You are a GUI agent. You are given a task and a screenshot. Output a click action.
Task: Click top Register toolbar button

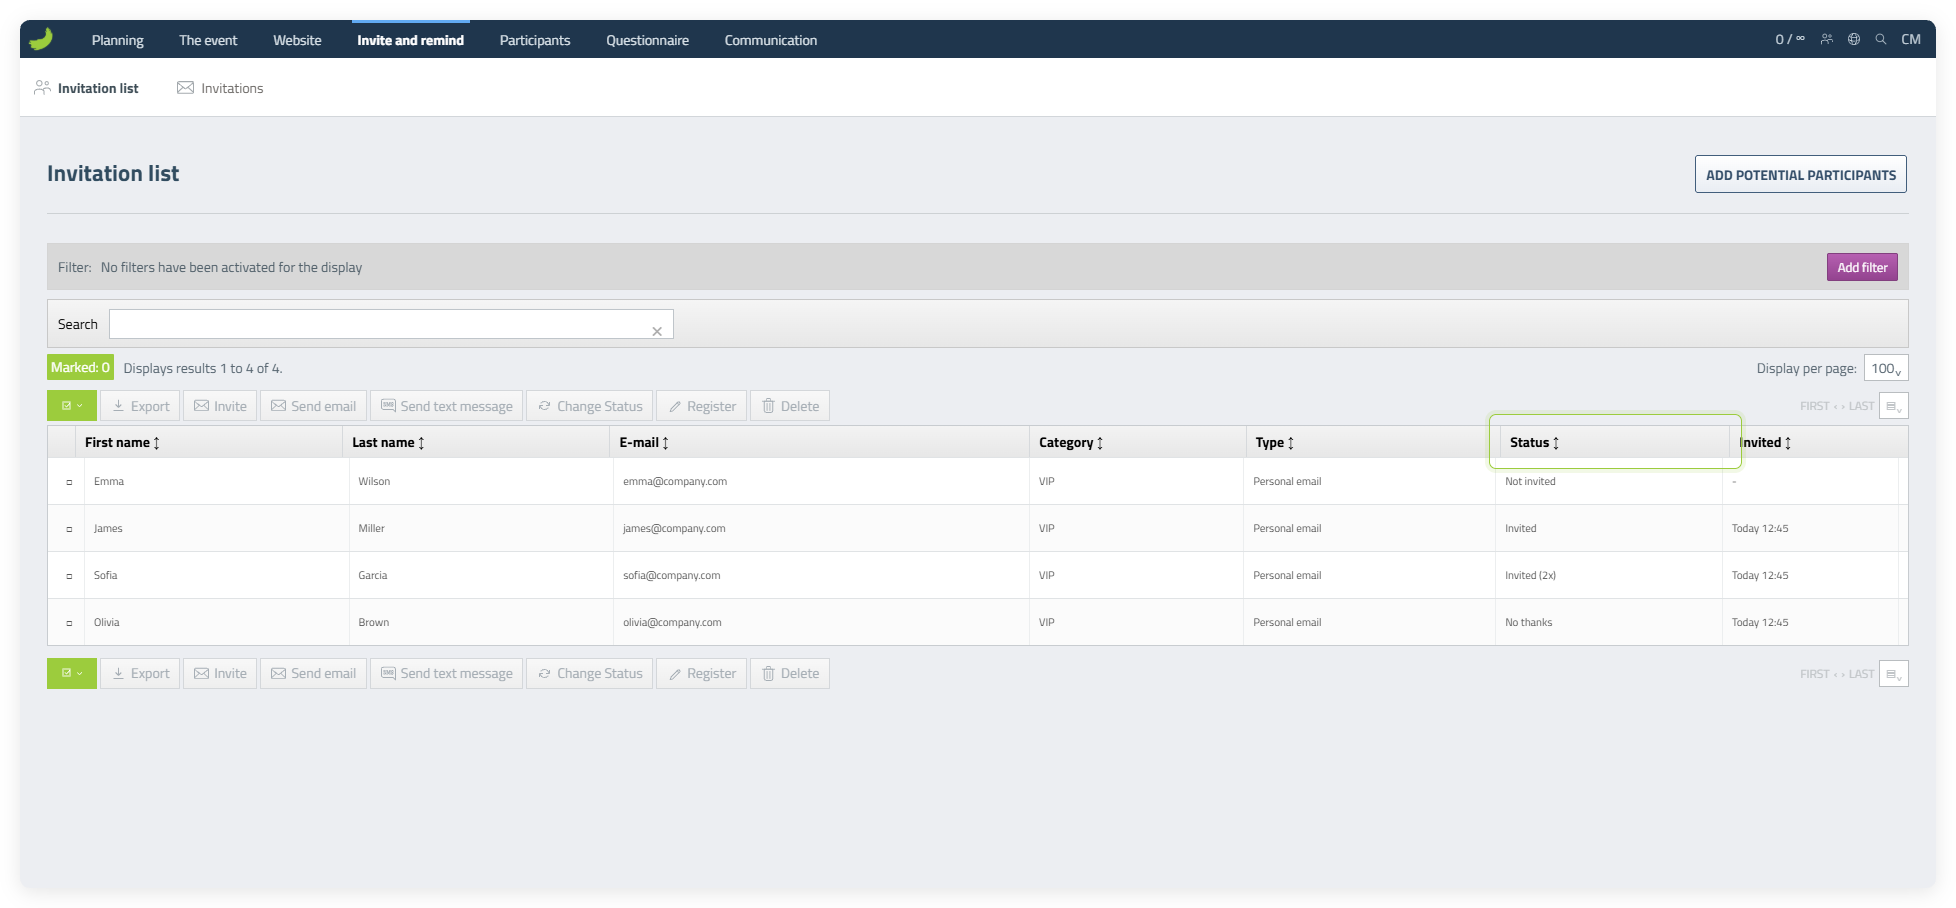[x=702, y=406]
